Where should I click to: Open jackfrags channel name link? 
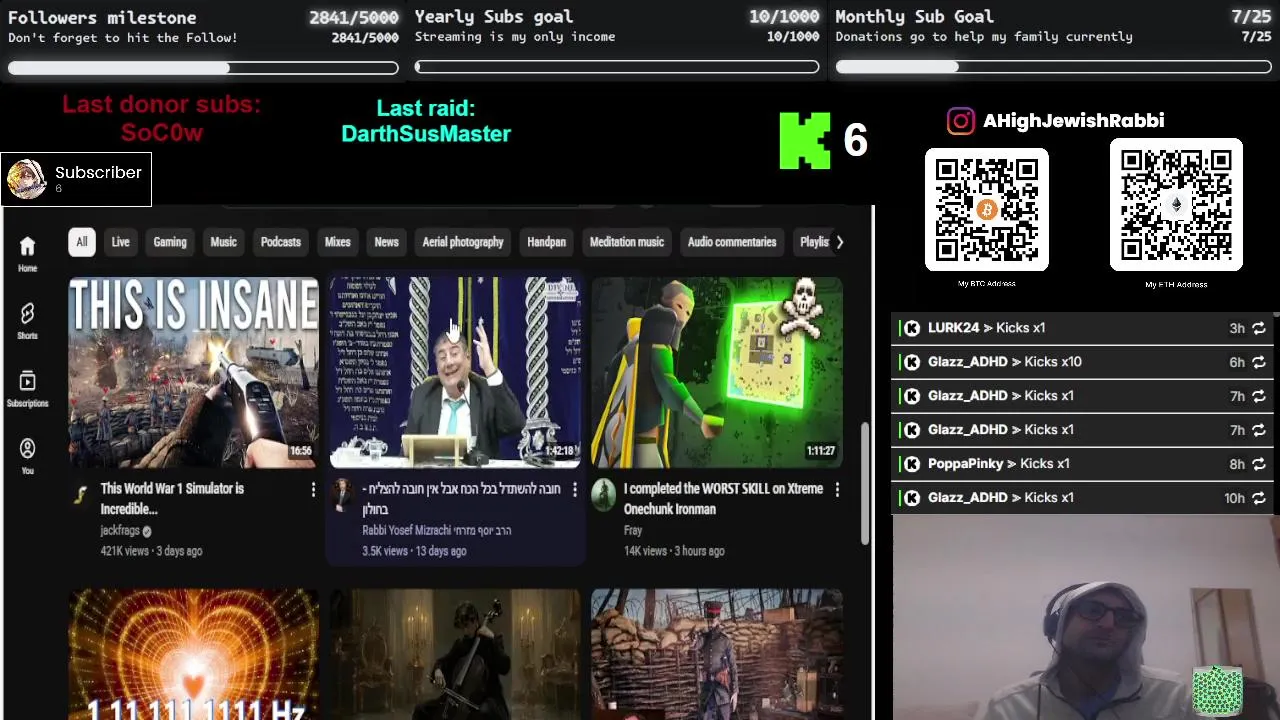click(120, 531)
